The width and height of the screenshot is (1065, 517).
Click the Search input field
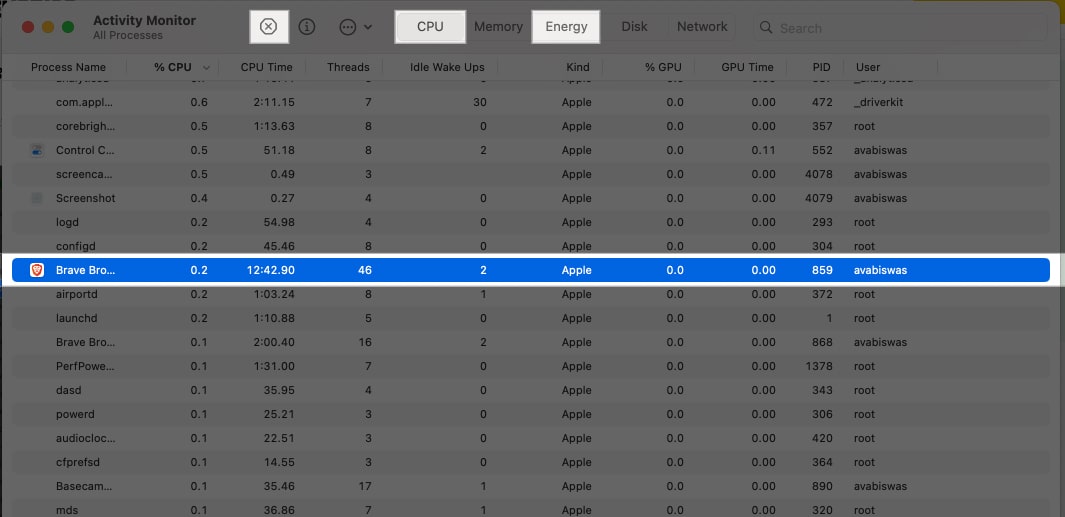point(900,28)
